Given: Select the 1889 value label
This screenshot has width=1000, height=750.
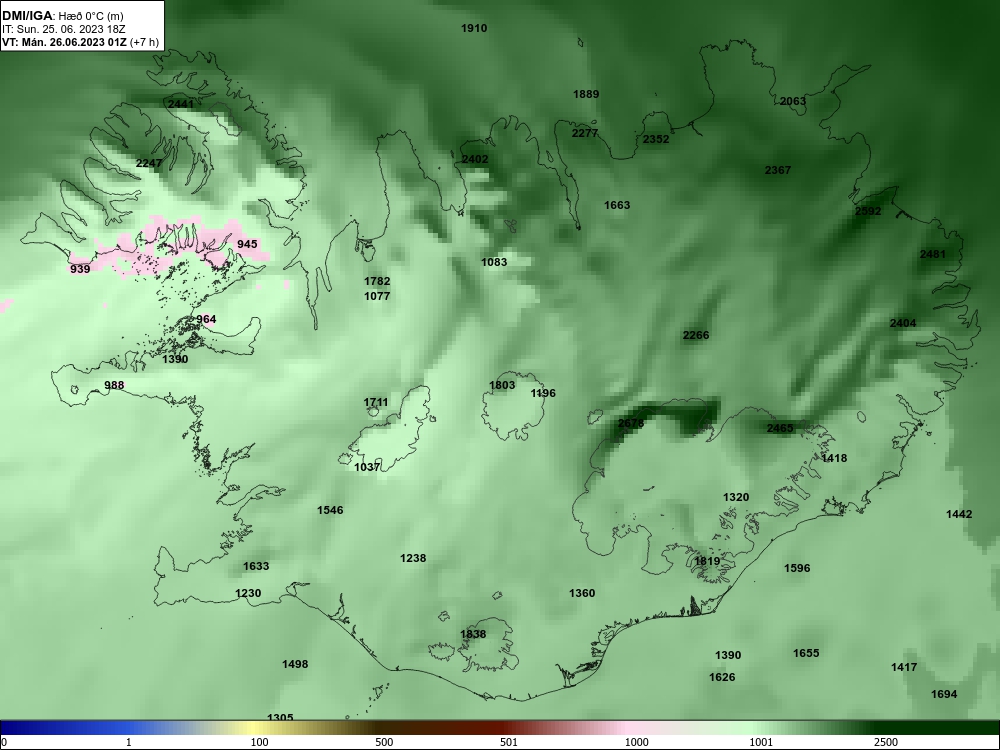Looking at the screenshot, I should [585, 94].
